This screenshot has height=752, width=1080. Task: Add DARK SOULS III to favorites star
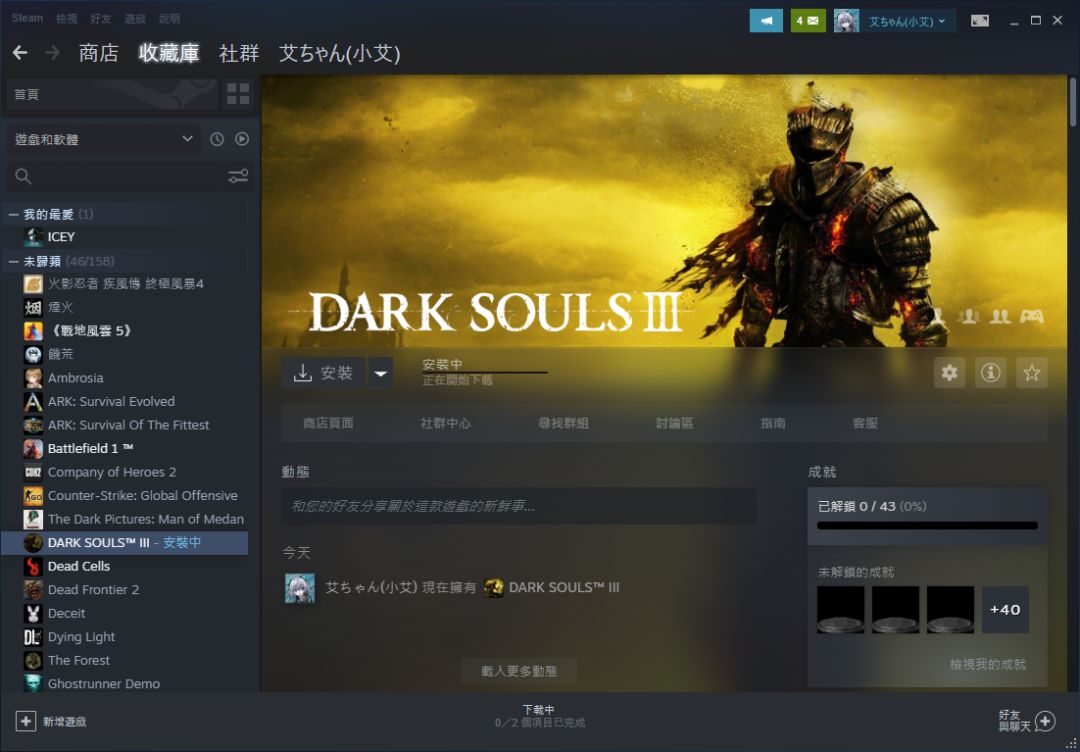(x=1031, y=373)
